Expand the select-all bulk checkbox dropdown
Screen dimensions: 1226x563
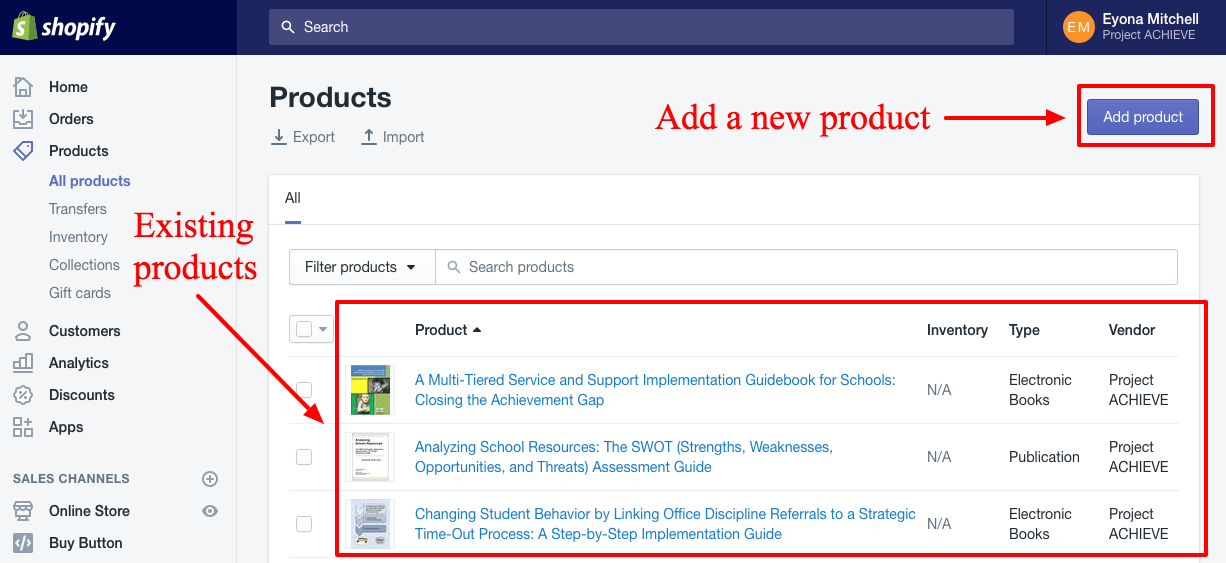pos(322,329)
